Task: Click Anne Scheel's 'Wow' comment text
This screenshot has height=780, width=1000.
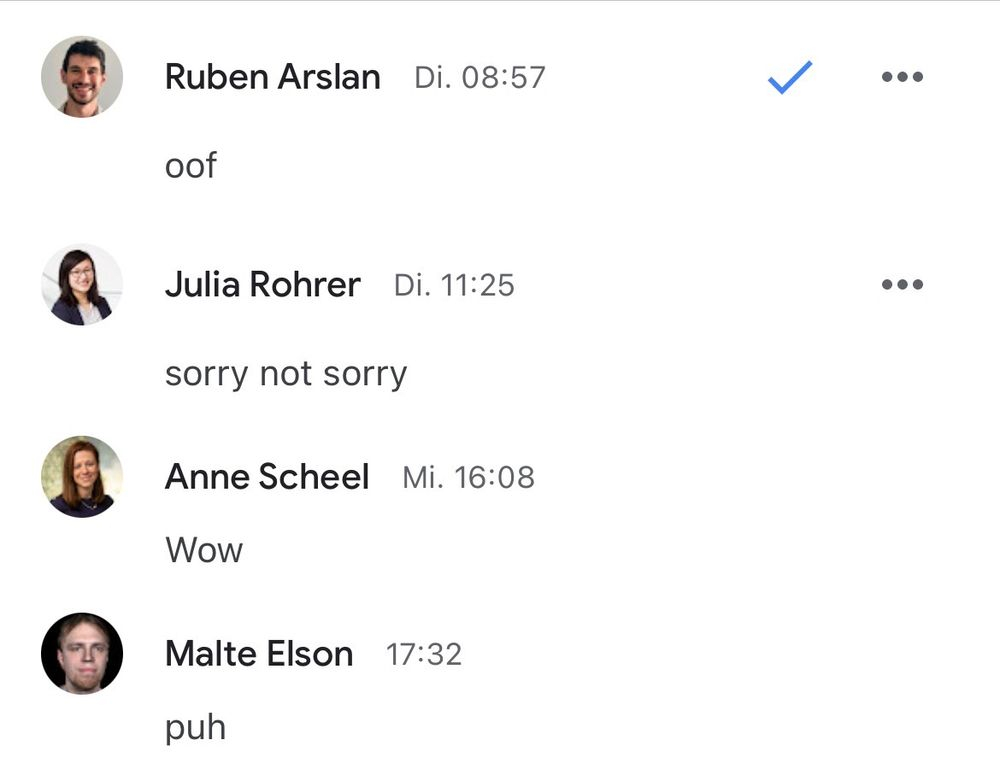Action: pos(204,549)
